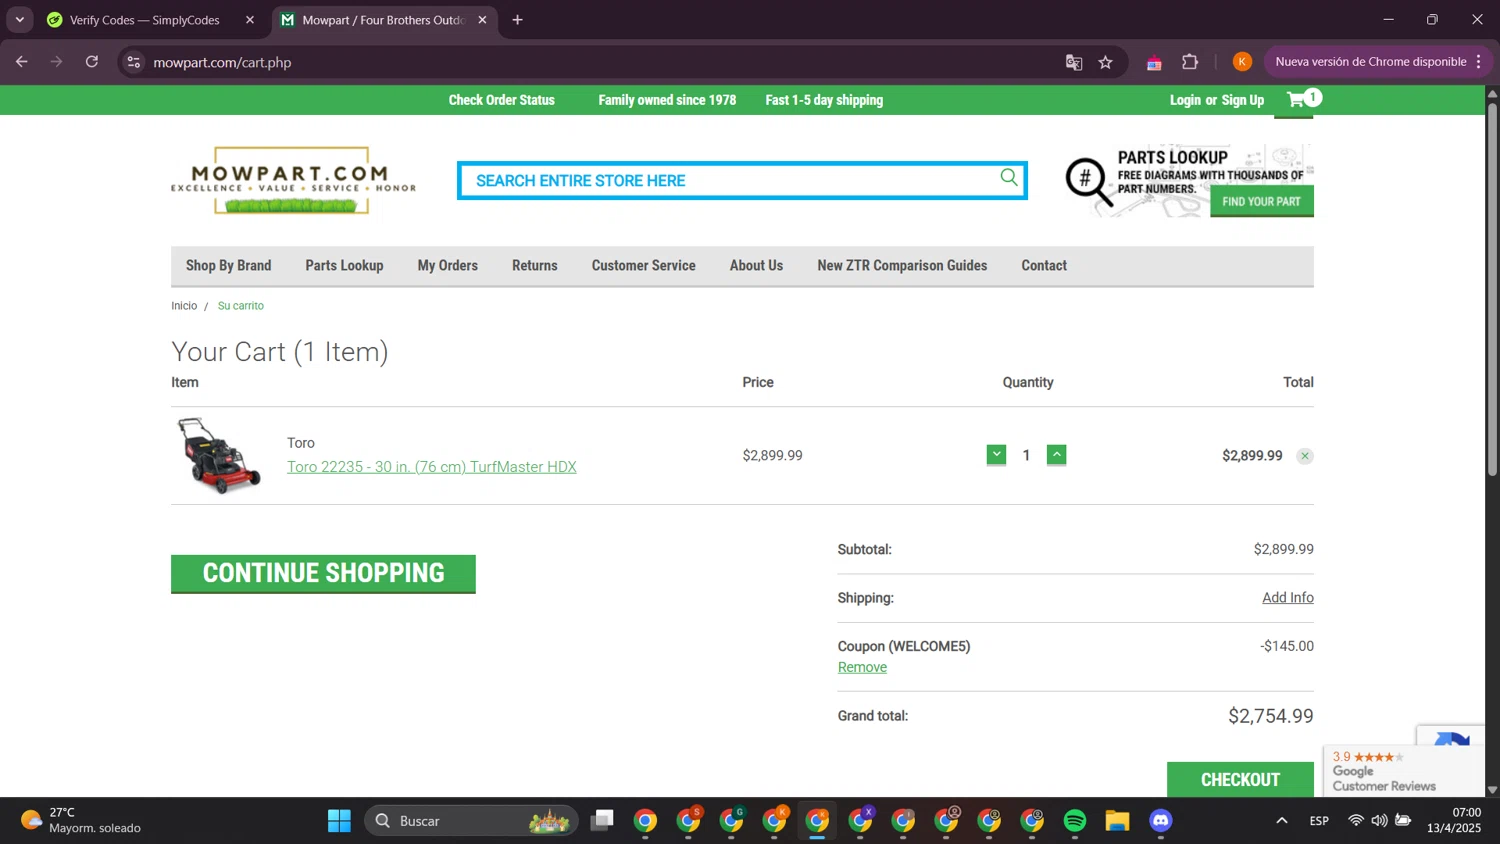Click Nueva versión de Chrome disponible button
The width and height of the screenshot is (1500, 844).
(1370, 62)
